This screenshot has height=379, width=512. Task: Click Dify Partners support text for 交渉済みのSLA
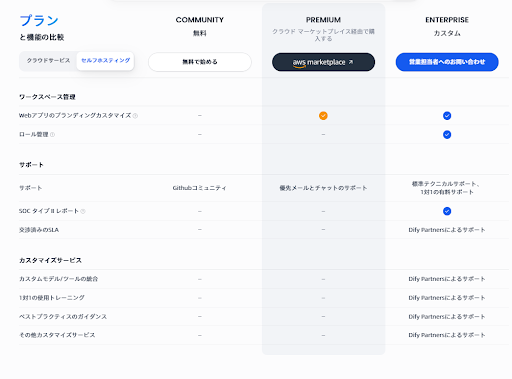click(x=447, y=230)
